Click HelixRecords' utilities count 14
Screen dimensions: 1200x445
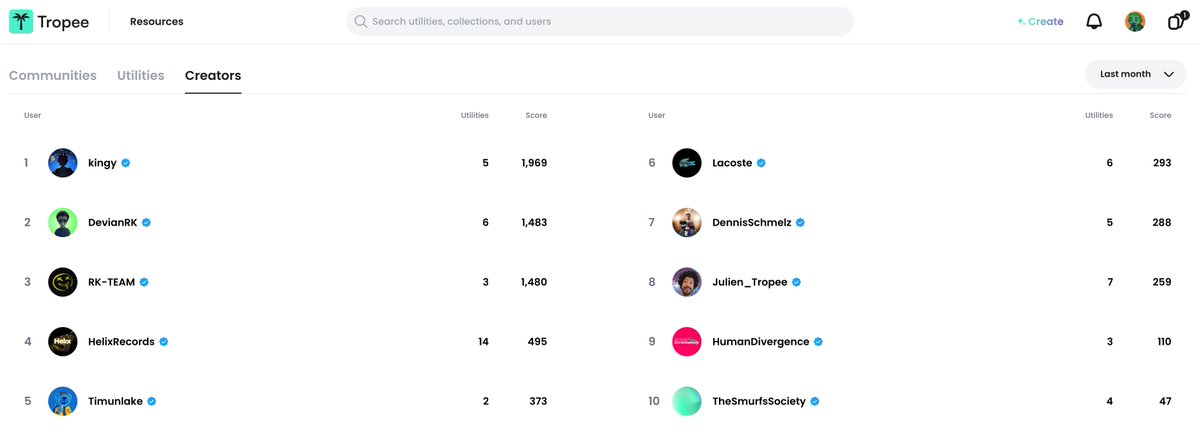[483, 342]
